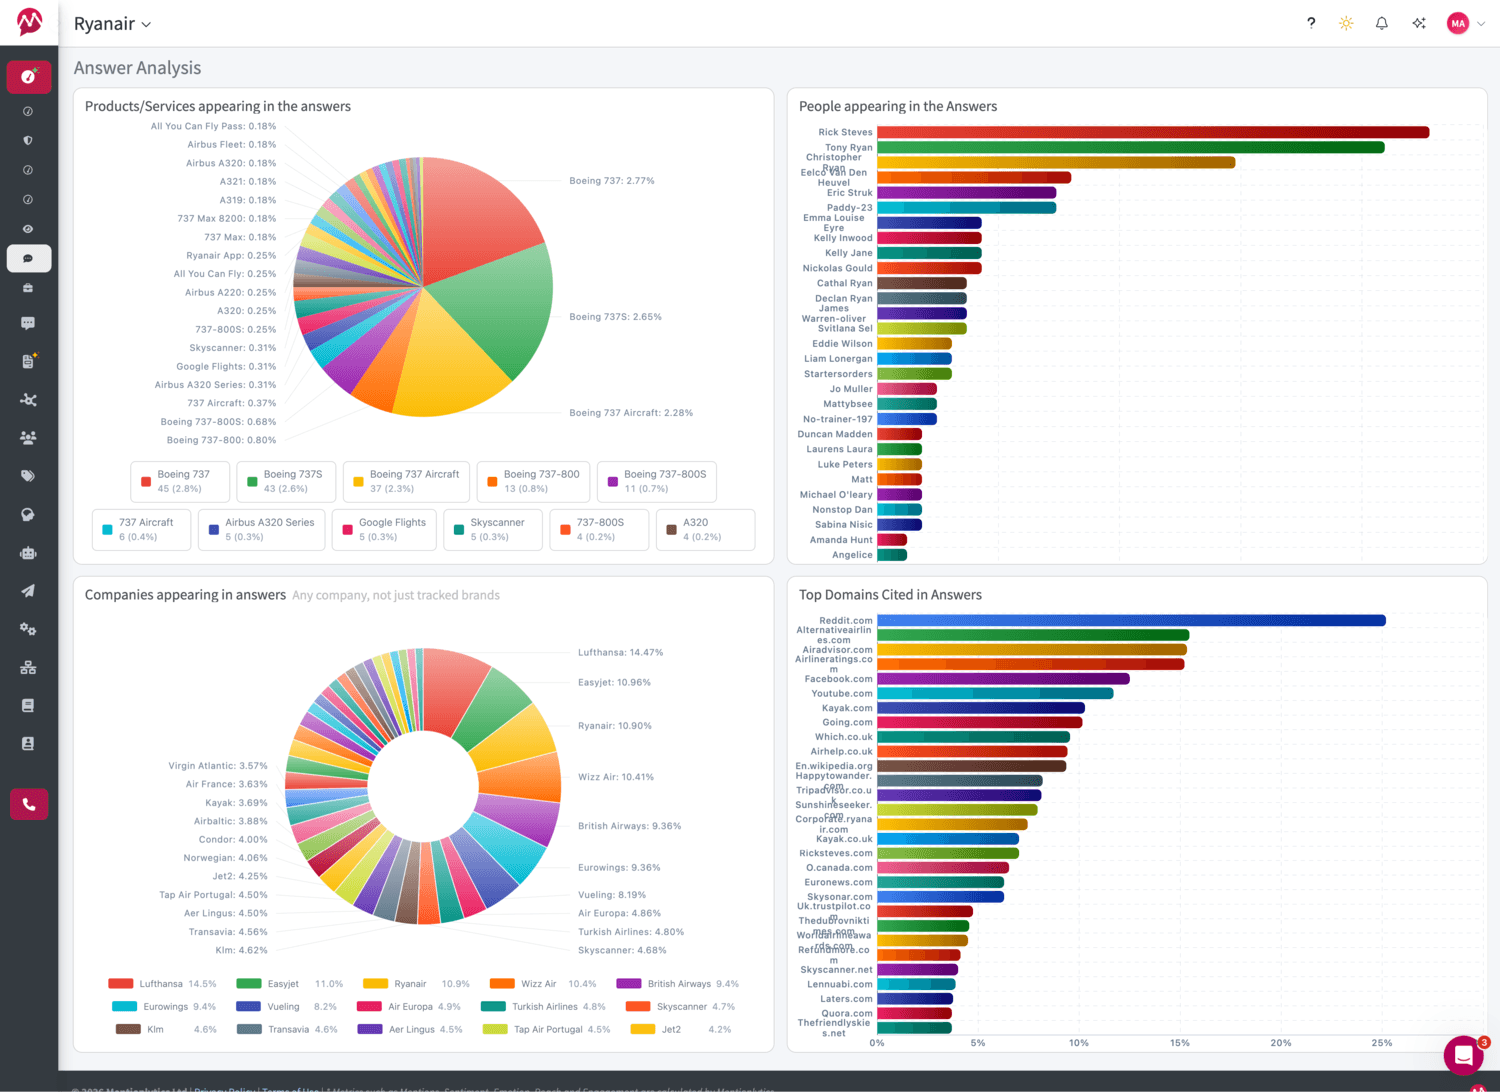Click the "Youtube.com" domain label
1500x1092 pixels.
(842, 693)
